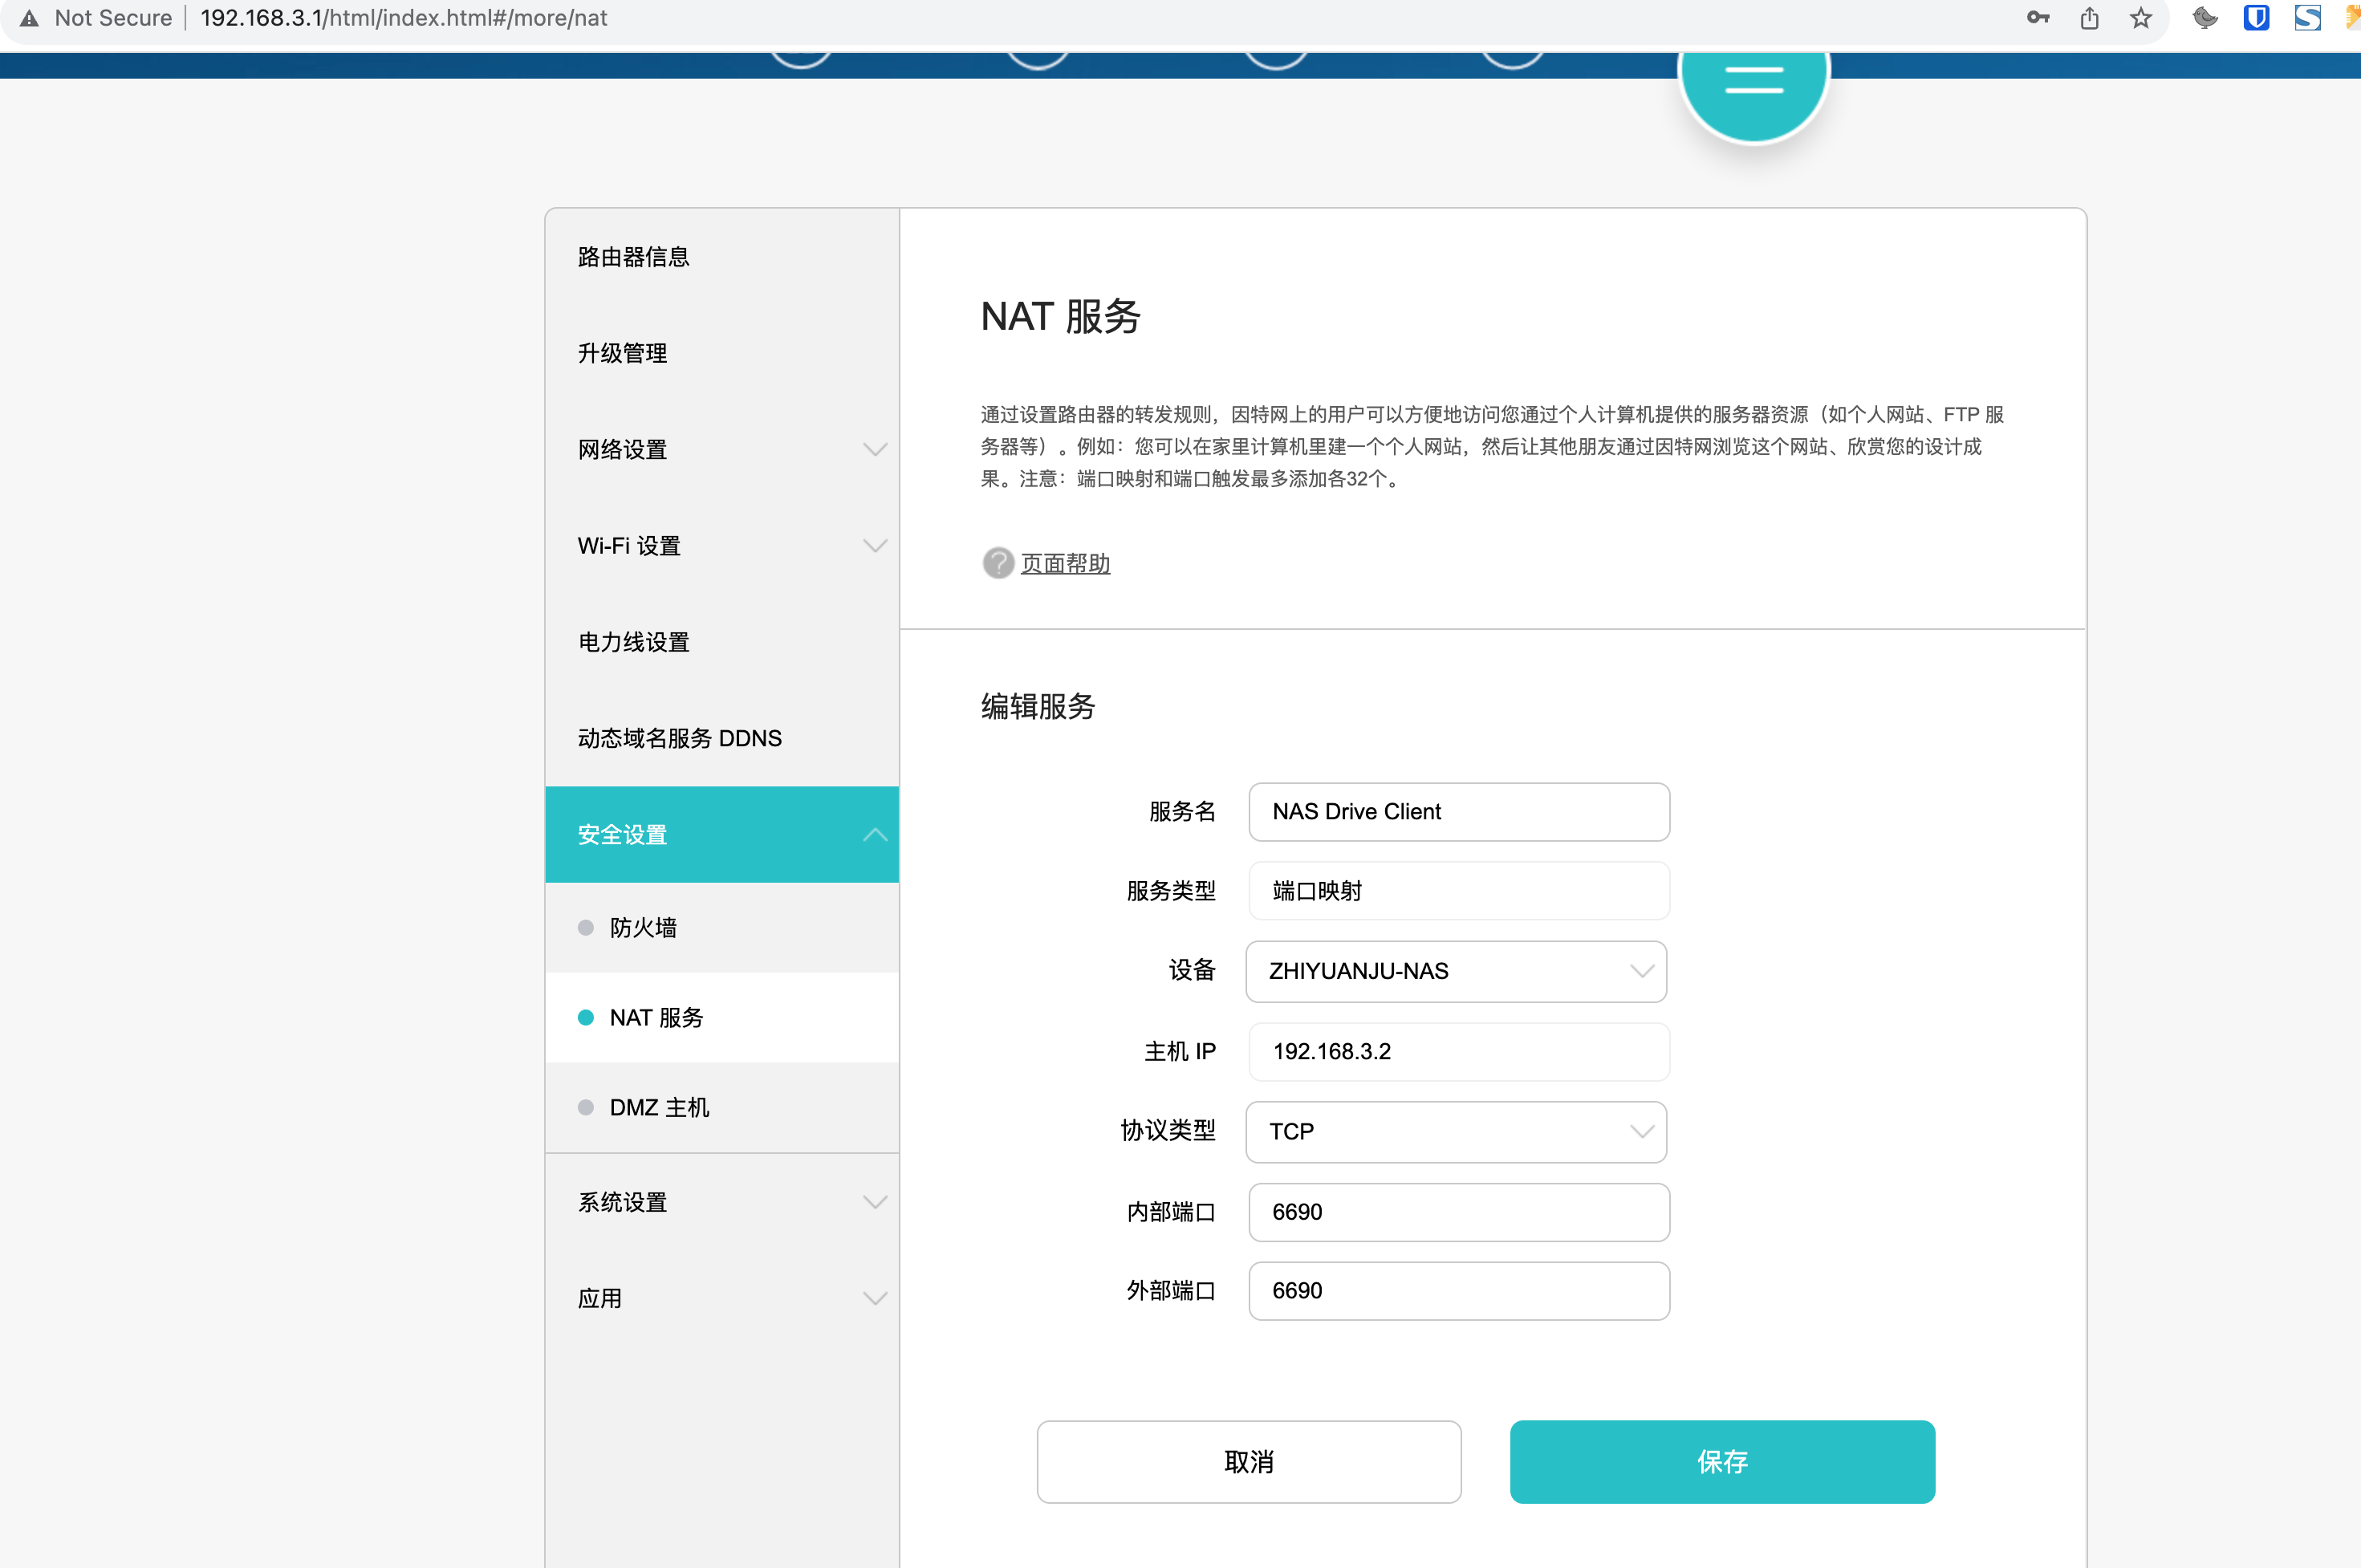Open 动态域名服务 DDNS menu item

click(x=680, y=738)
